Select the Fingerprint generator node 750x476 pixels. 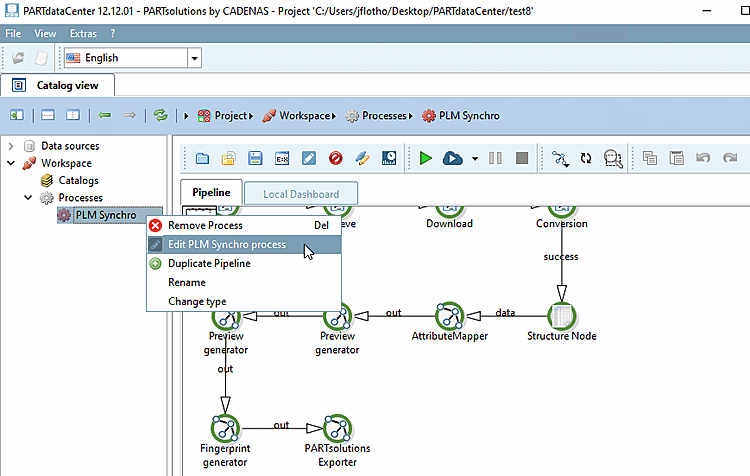click(x=225, y=428)
